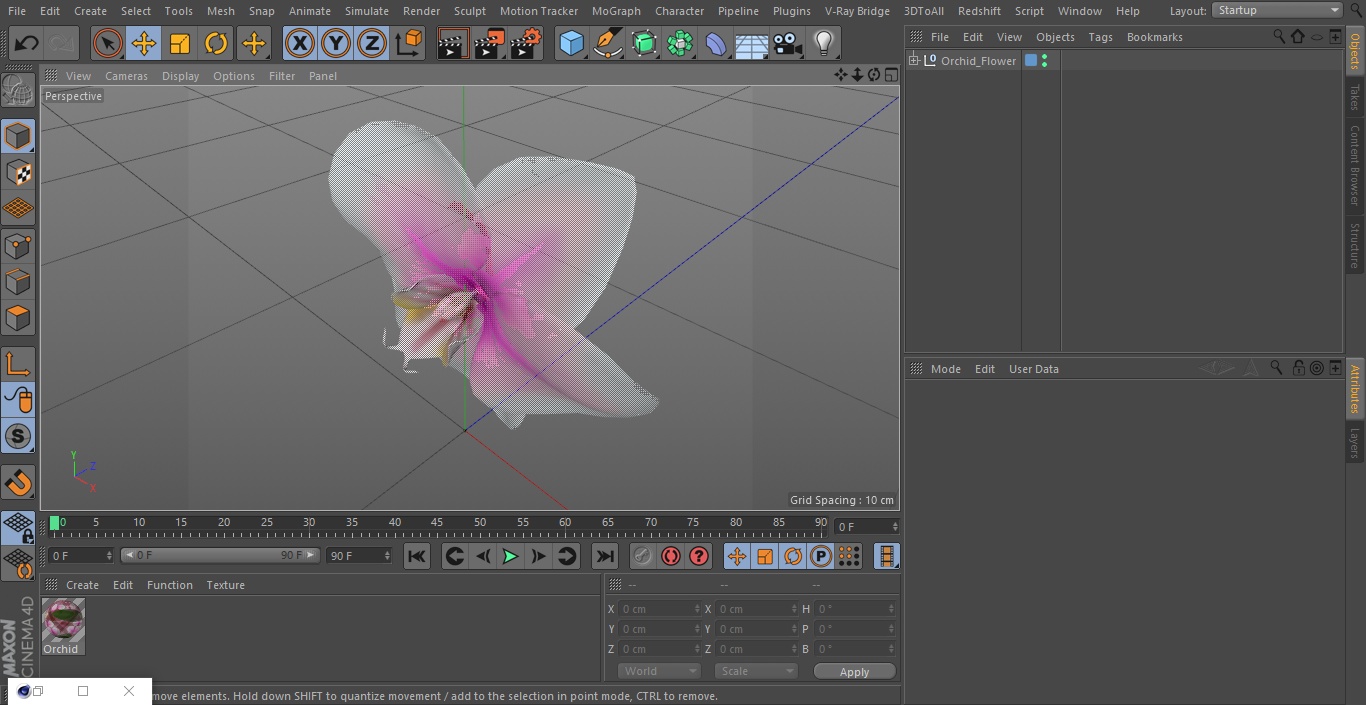Click Object Manager search icon
The width and height of the screenshot is (1366, 705).
tap(1279, 36)
